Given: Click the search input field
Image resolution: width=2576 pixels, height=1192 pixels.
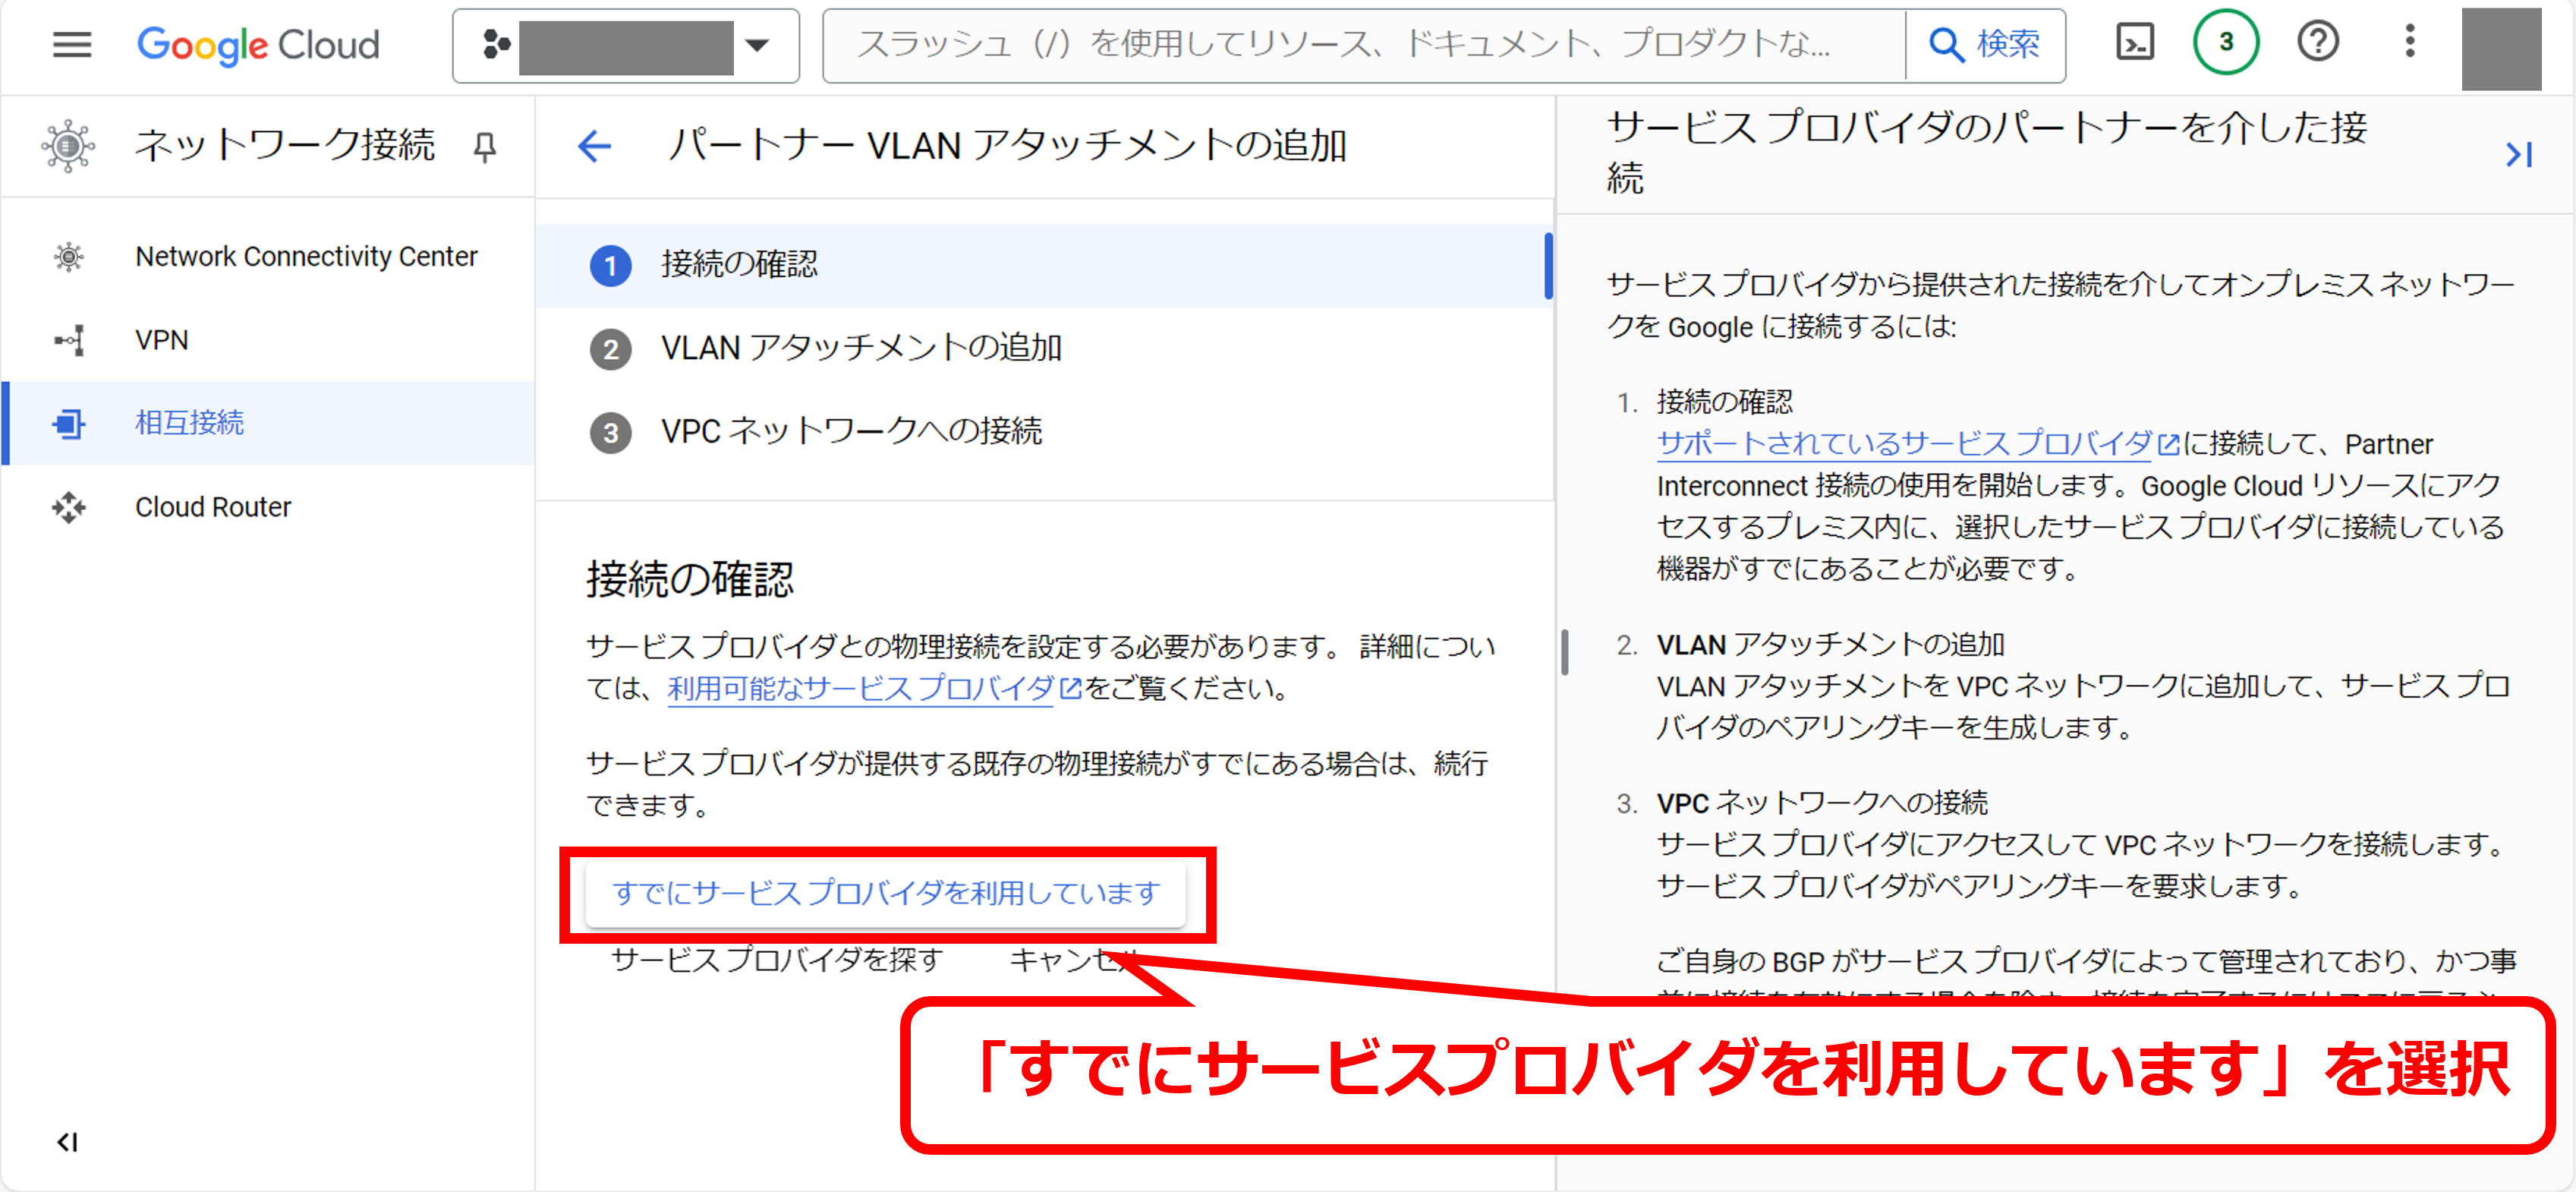Looking at the screenshot, I should coord(1360,45).
